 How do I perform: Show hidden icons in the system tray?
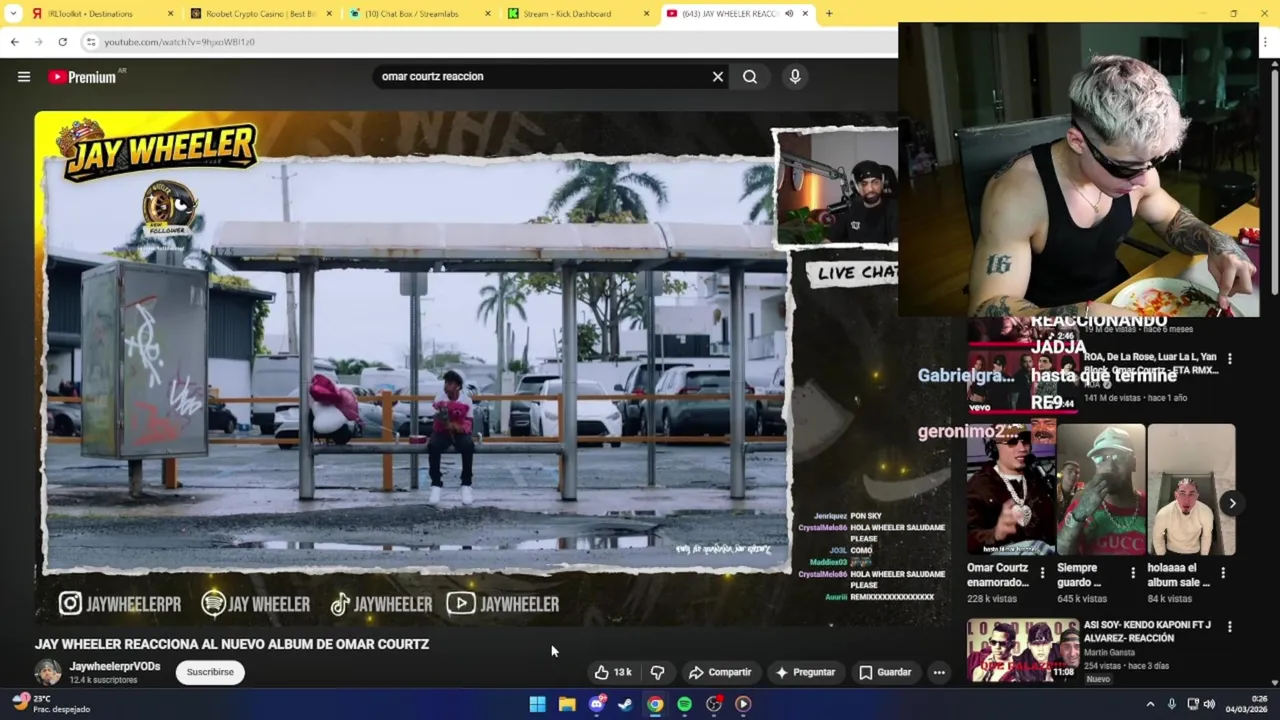[x=1150, y=704]
